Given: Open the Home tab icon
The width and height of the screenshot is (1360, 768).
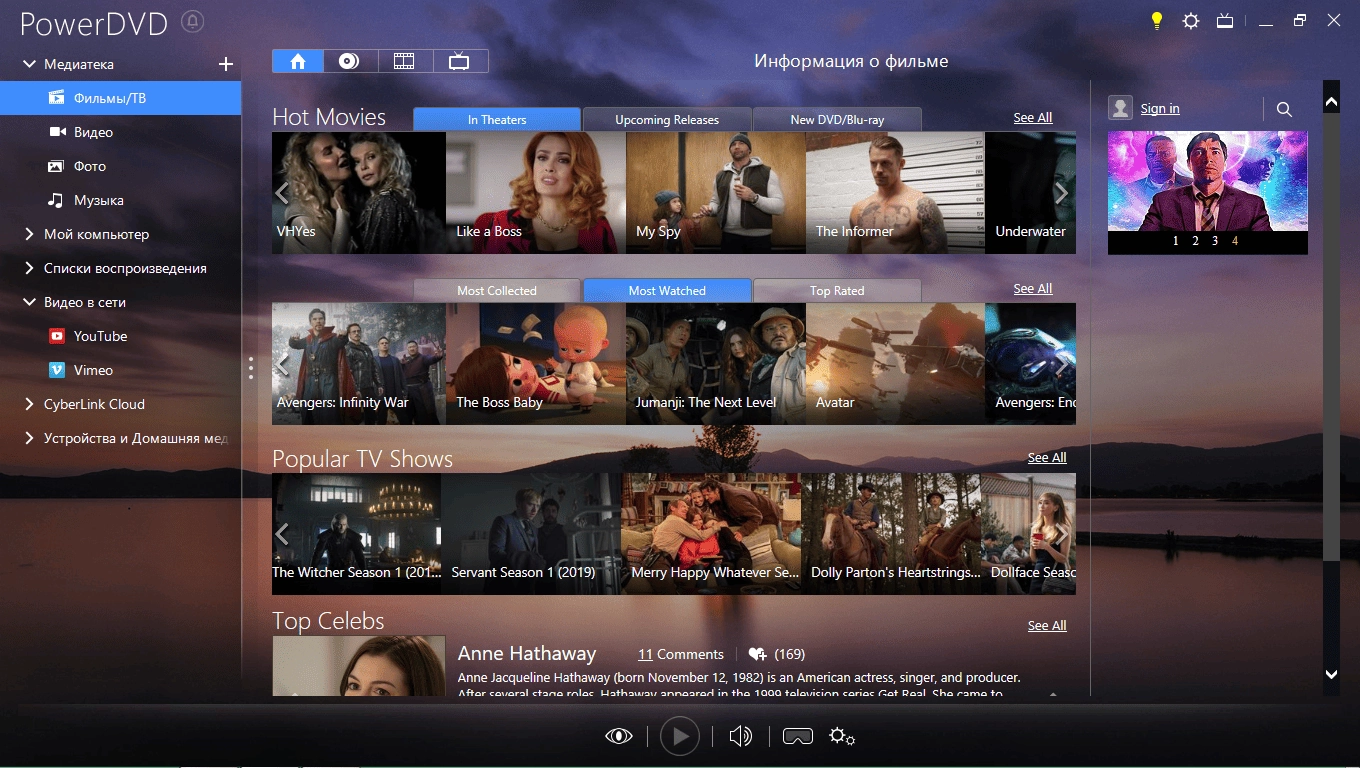Looking at the screenshot, I should [x=297, y=61].
